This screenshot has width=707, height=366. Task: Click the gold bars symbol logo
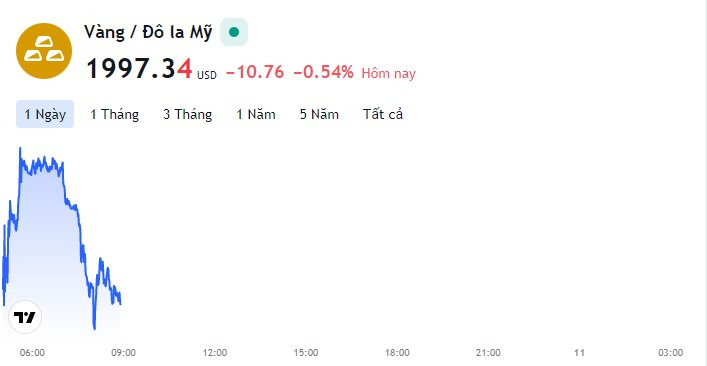tap(44, 51)
